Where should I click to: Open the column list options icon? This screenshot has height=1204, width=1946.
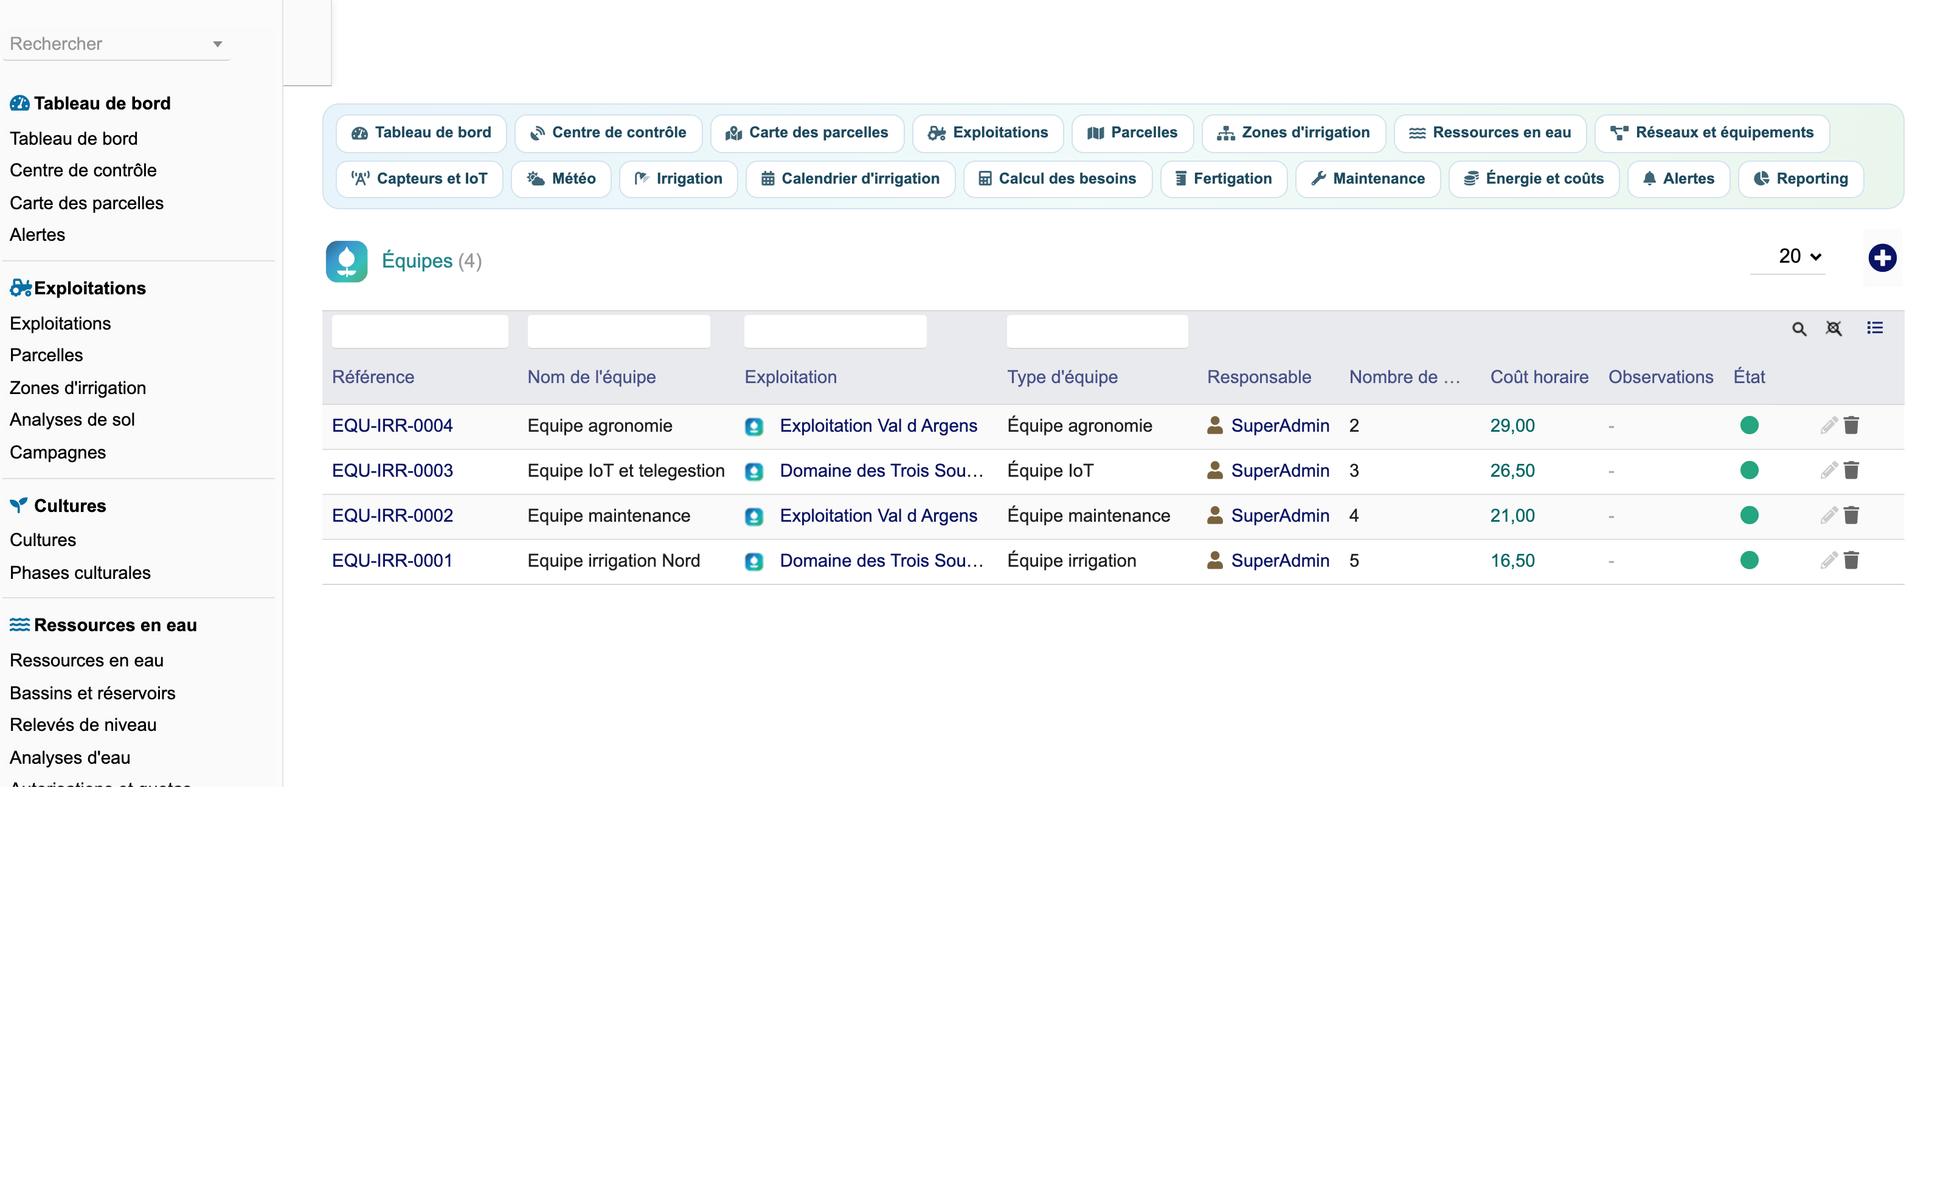click(1875, 328)
